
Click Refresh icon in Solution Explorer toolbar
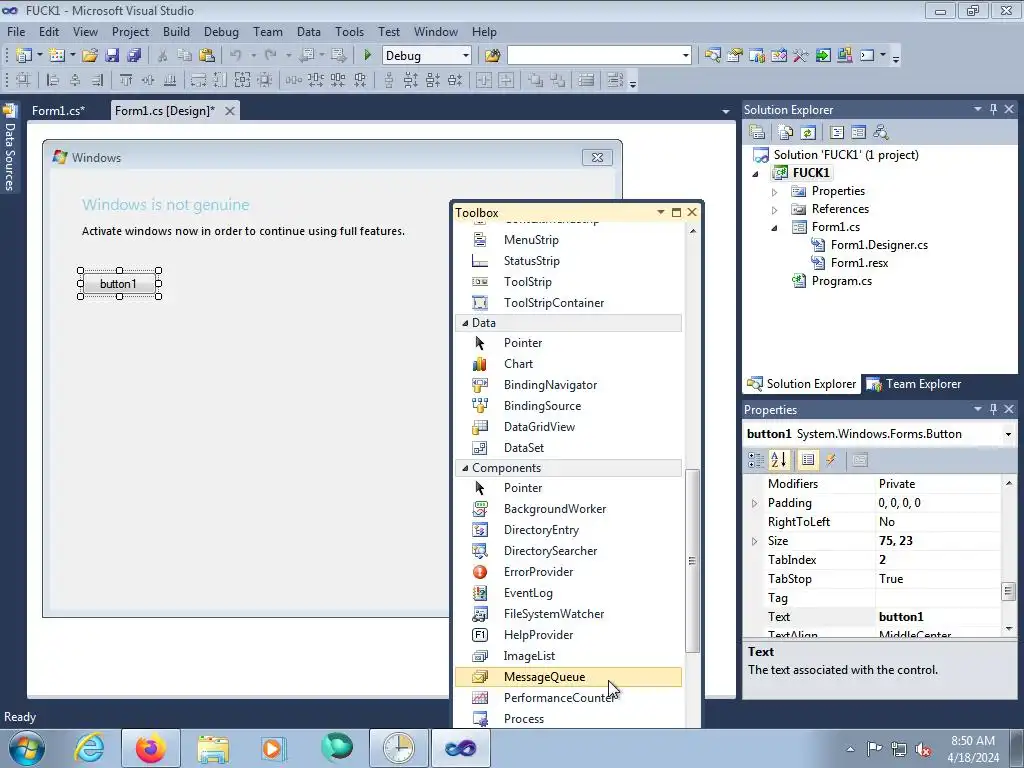coord(808,133)
